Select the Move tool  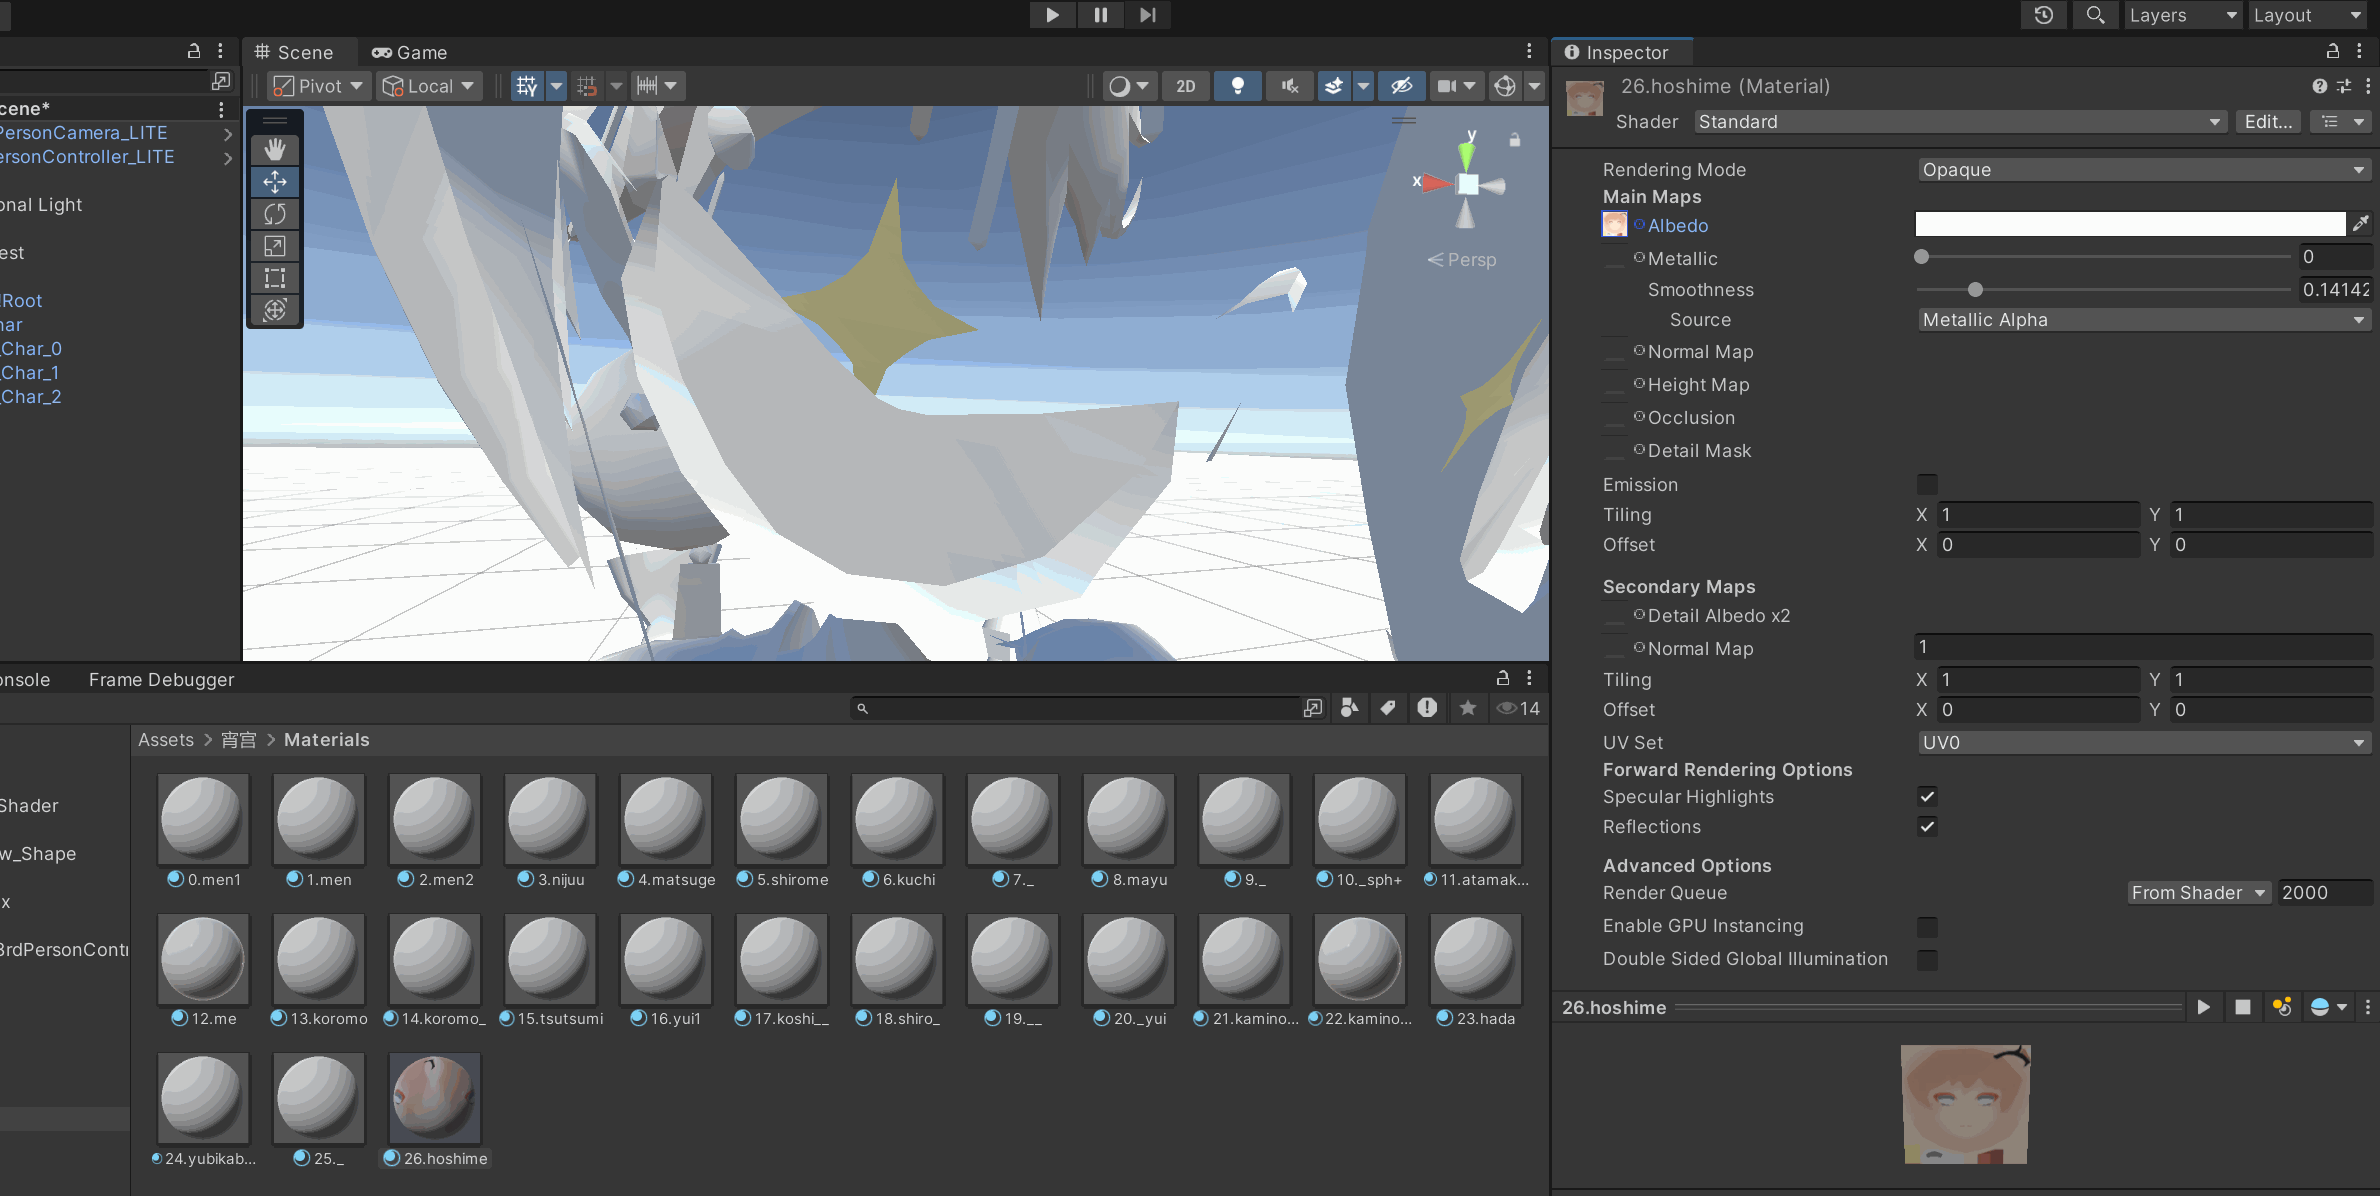coord(275,182)
